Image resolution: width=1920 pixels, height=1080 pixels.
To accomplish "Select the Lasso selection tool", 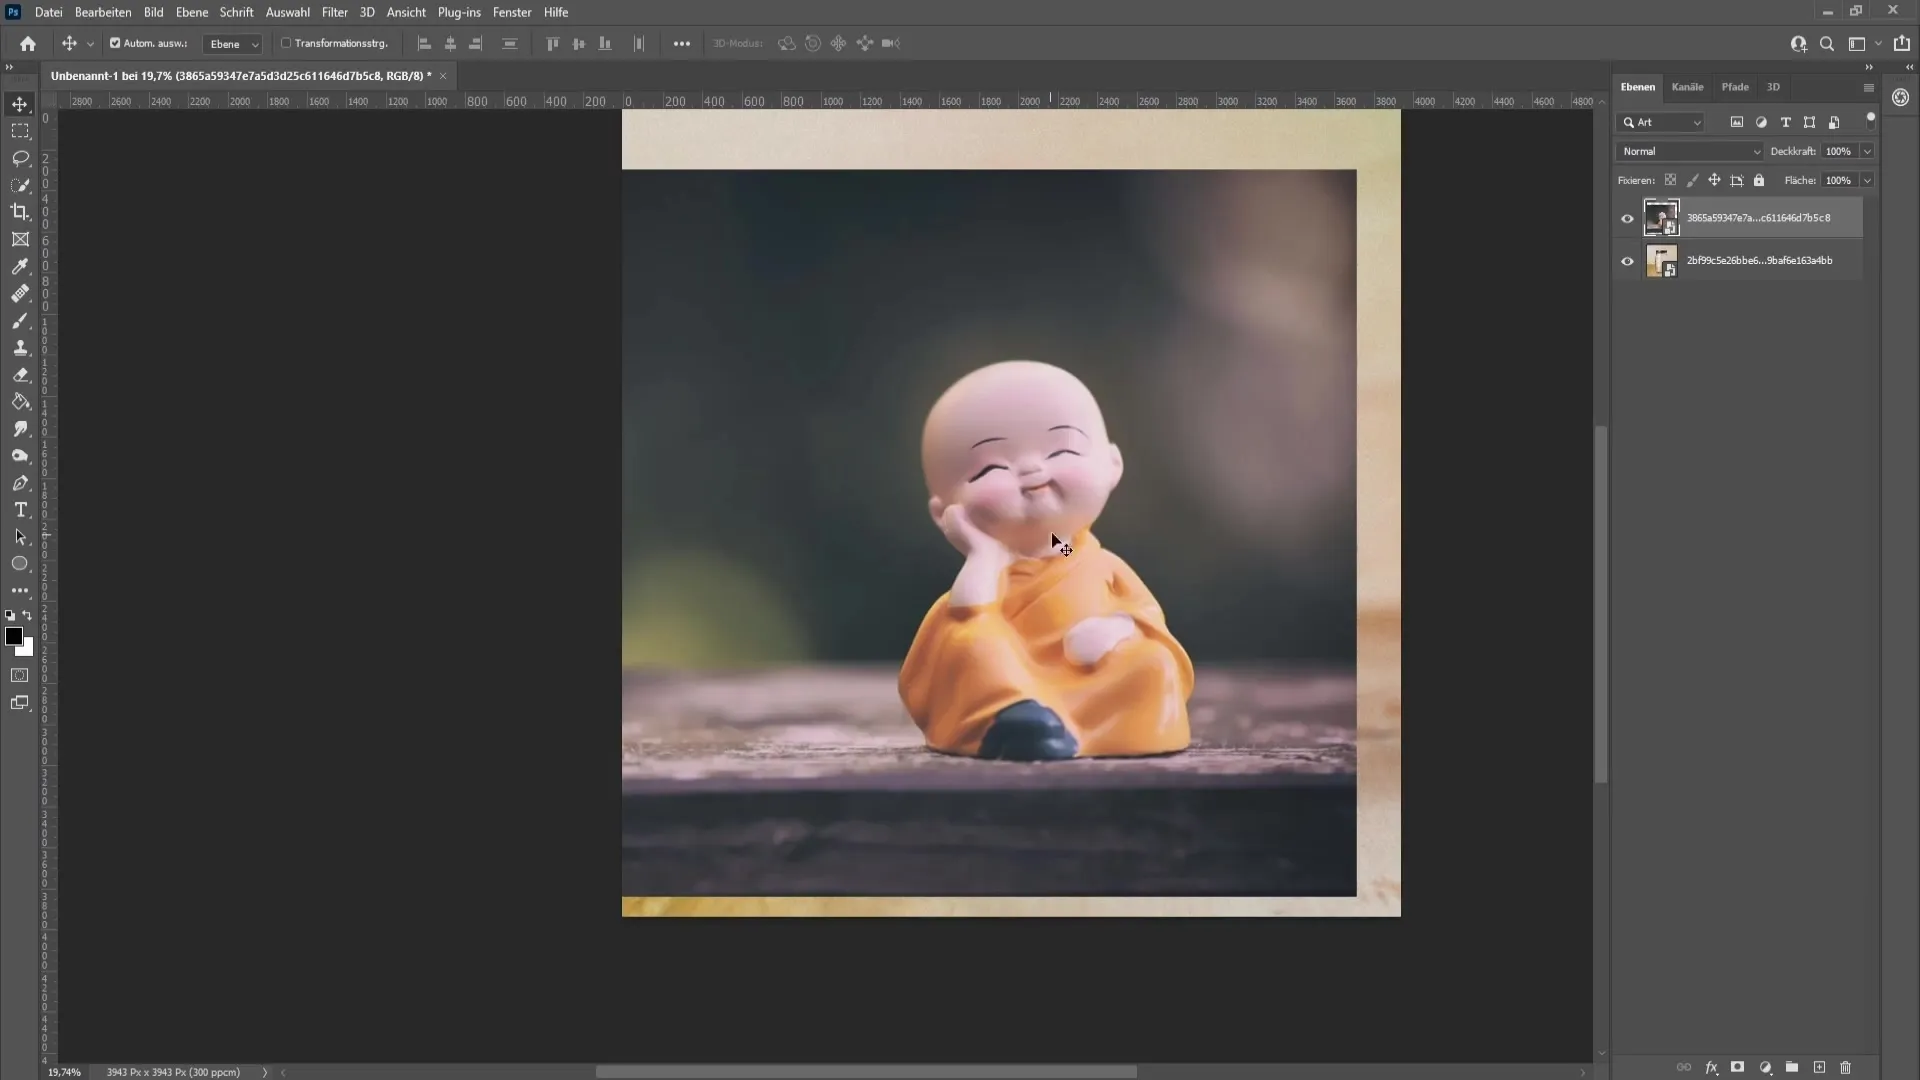I will tap(20, 157).
